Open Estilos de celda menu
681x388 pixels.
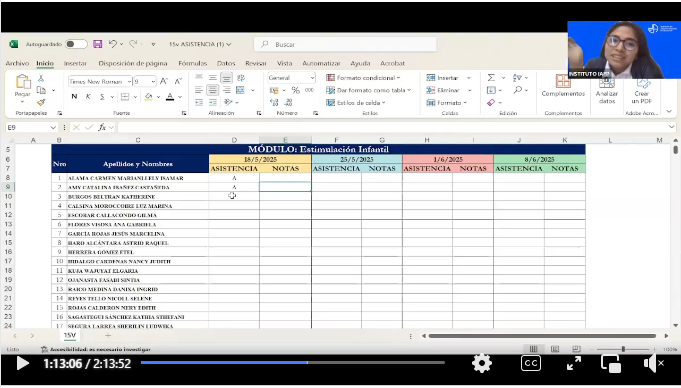pyautogui.click(x=356, y=103)
